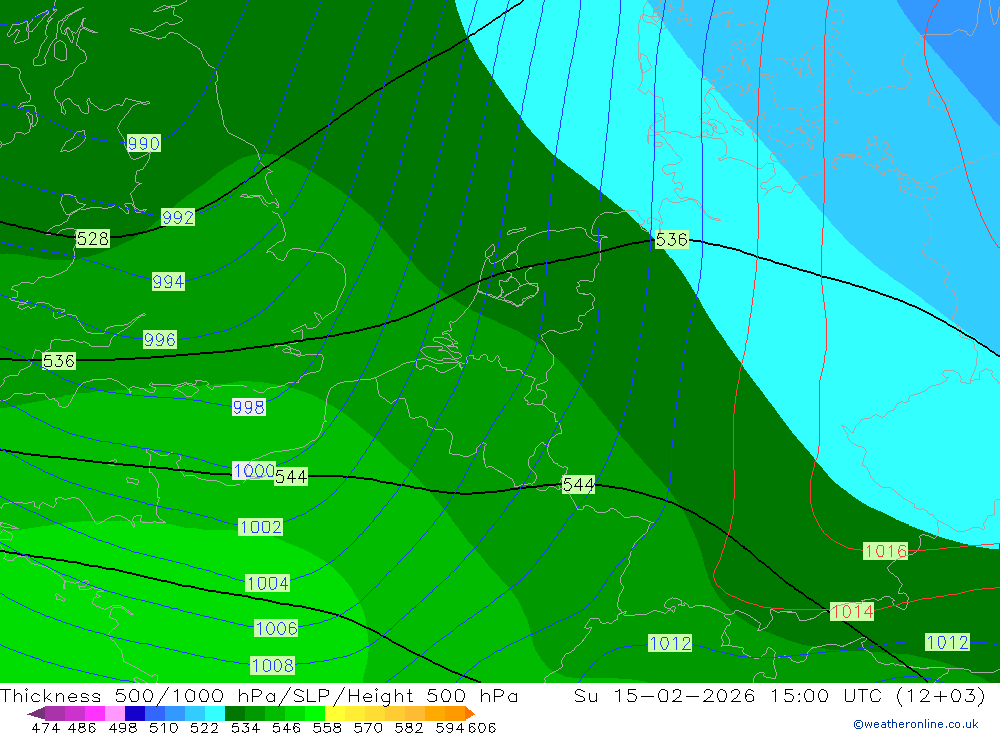Click the legend value 546
The height and width of the screenshot is (733, 1000).
tap(286, 727)
